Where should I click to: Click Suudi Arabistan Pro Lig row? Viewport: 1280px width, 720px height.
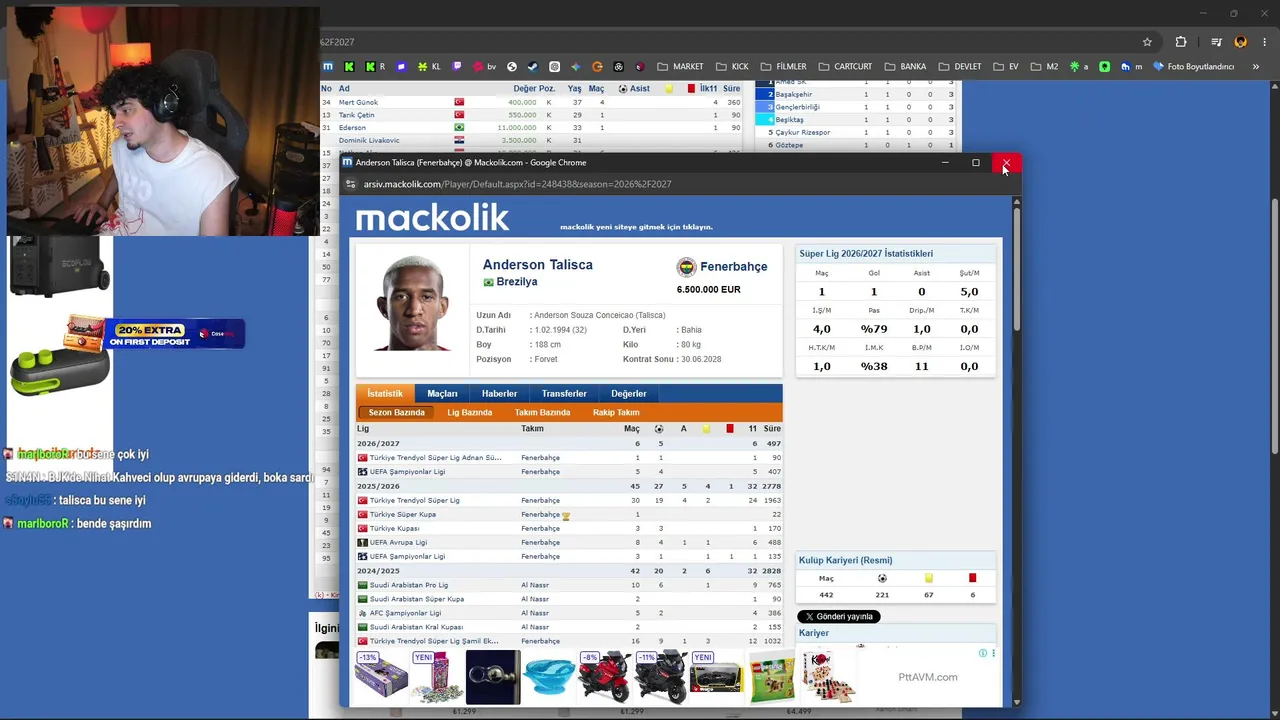tap(569, 585)
